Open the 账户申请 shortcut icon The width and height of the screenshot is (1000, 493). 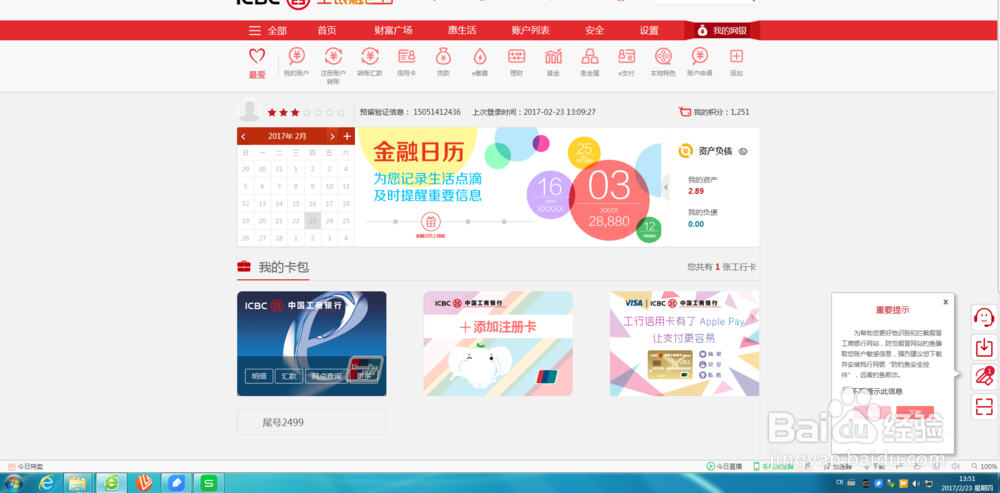coord(700,56)
